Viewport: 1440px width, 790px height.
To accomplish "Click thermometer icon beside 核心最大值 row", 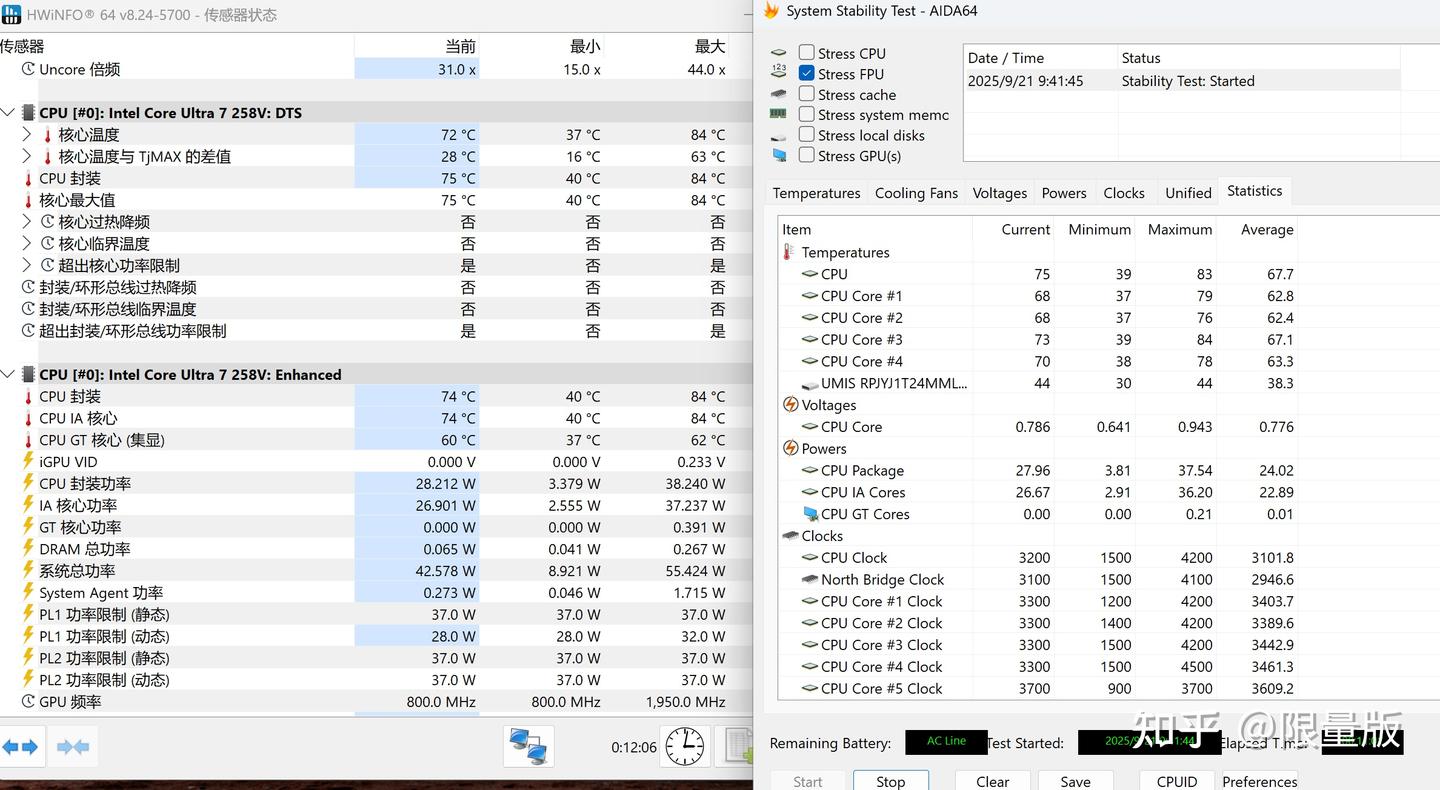I will [28, 200].
